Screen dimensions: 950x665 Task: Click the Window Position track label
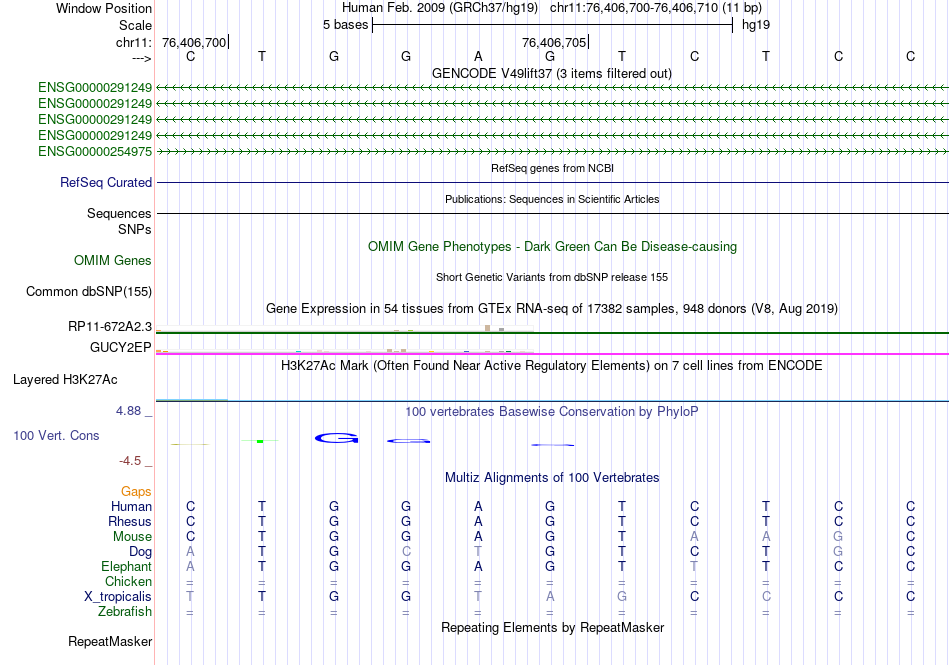[x=104, y=8]
